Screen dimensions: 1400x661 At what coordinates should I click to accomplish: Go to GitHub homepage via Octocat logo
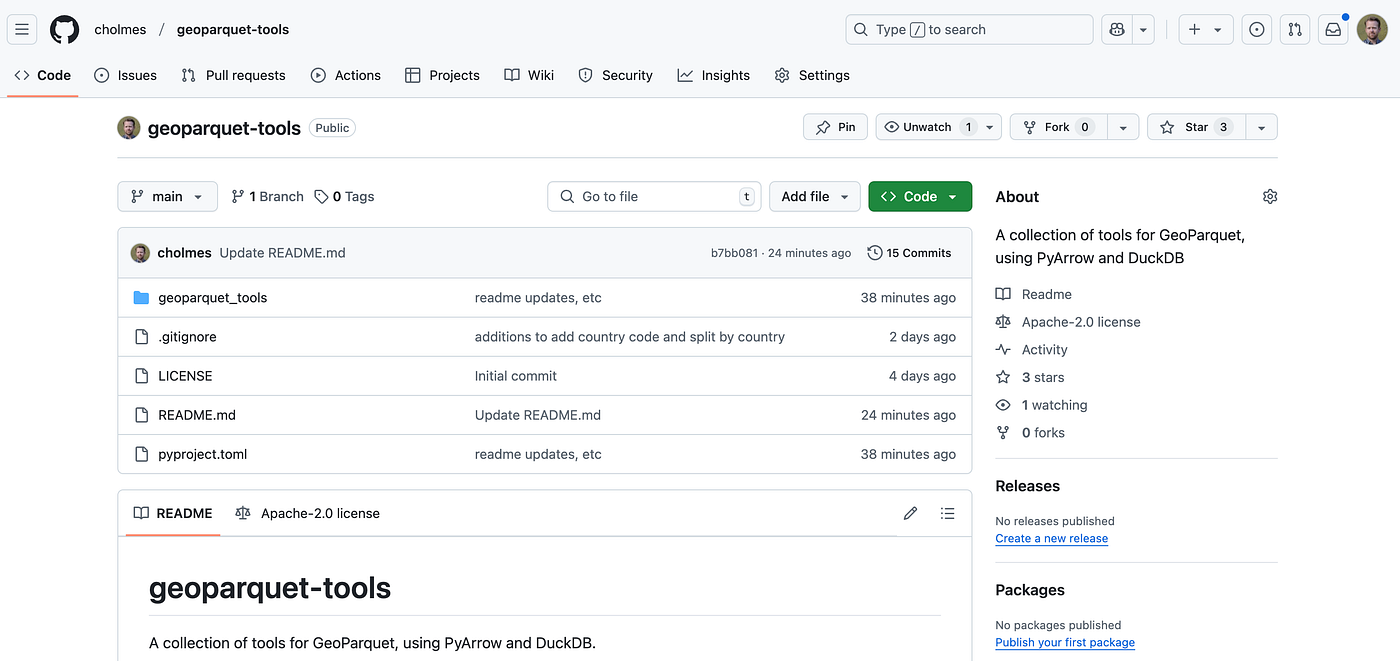64,30
